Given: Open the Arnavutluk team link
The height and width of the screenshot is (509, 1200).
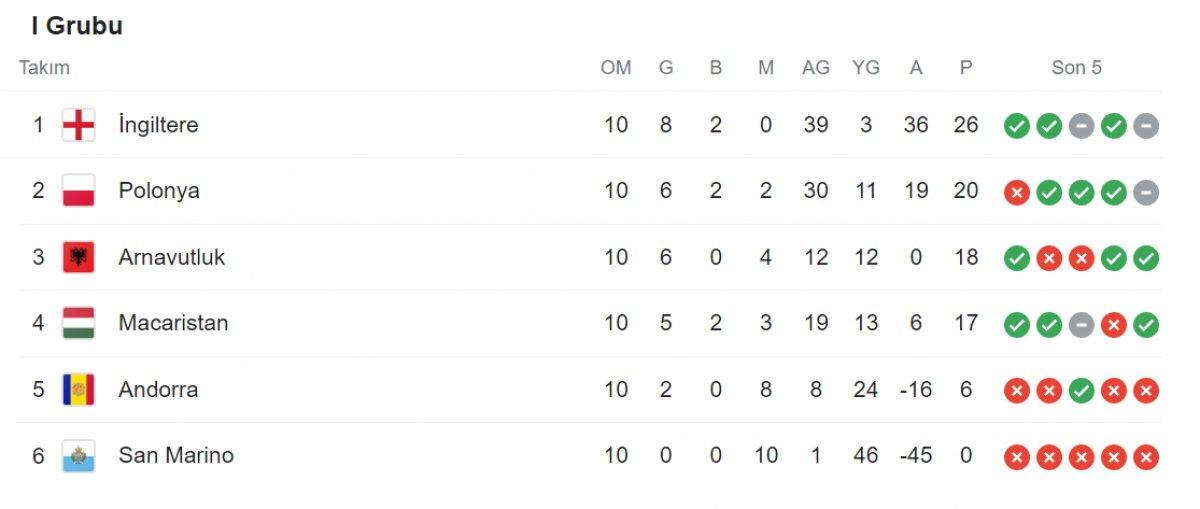Looking at the screenshot, I should [x=171, y=257].
